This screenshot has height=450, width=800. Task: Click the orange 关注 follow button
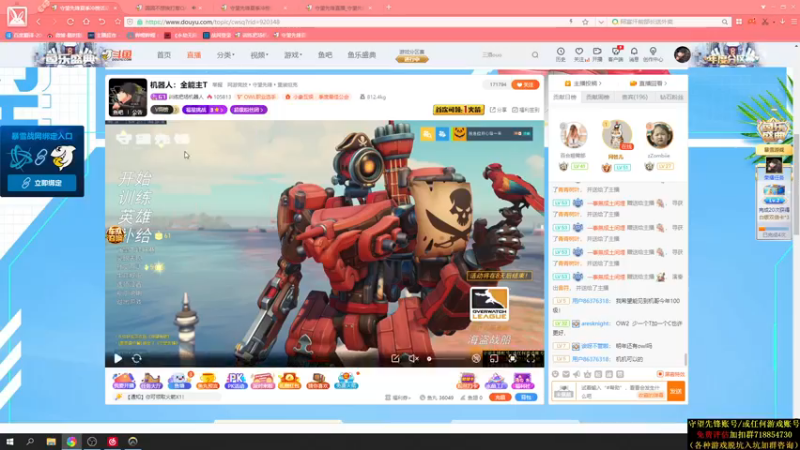[x=525, y=85]
